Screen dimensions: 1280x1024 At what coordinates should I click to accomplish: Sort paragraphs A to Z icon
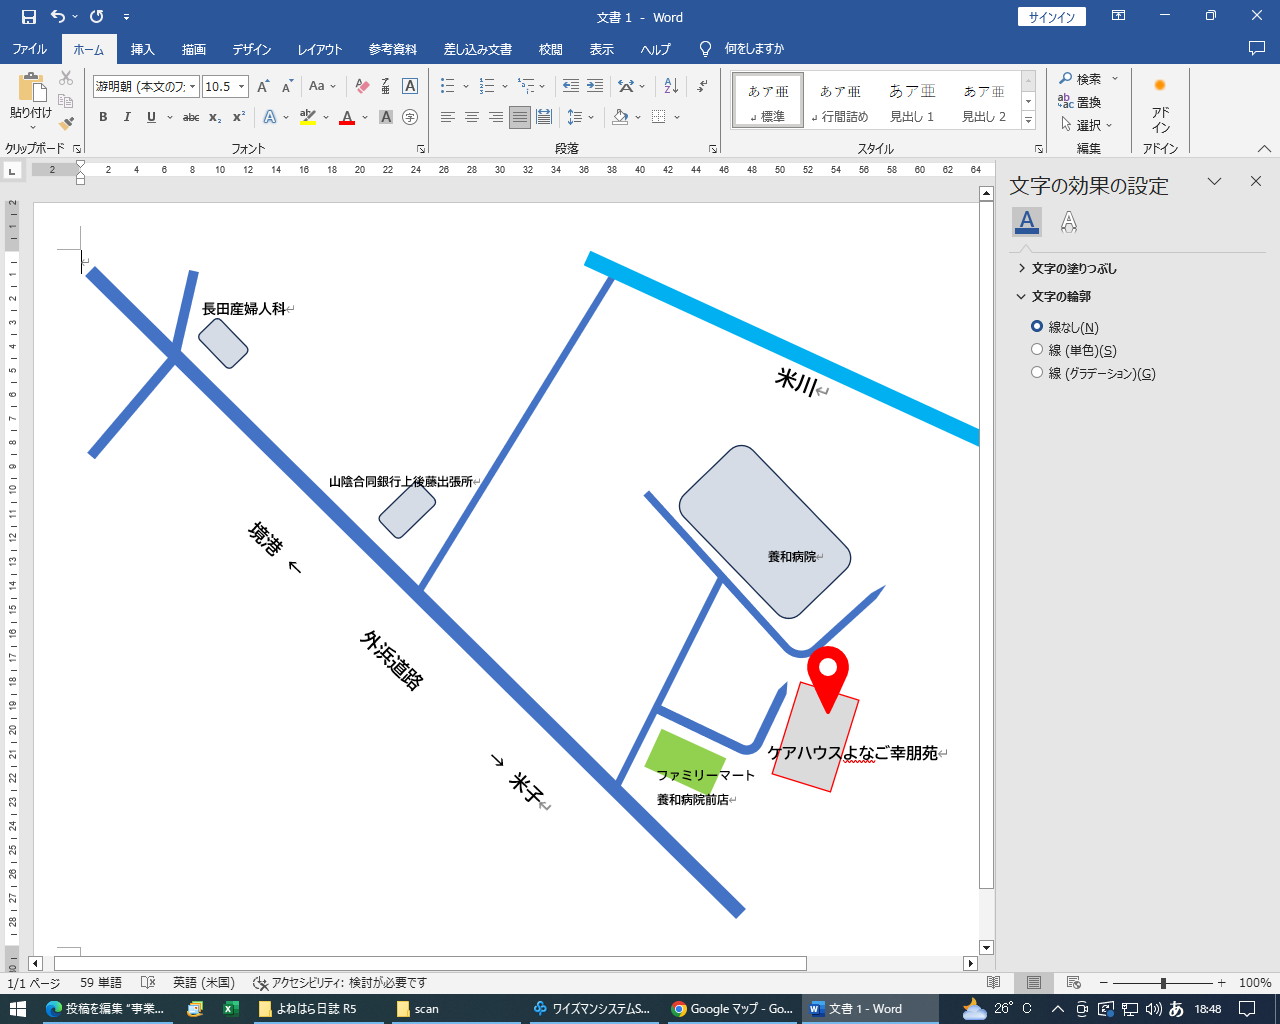tap(671, 87)
